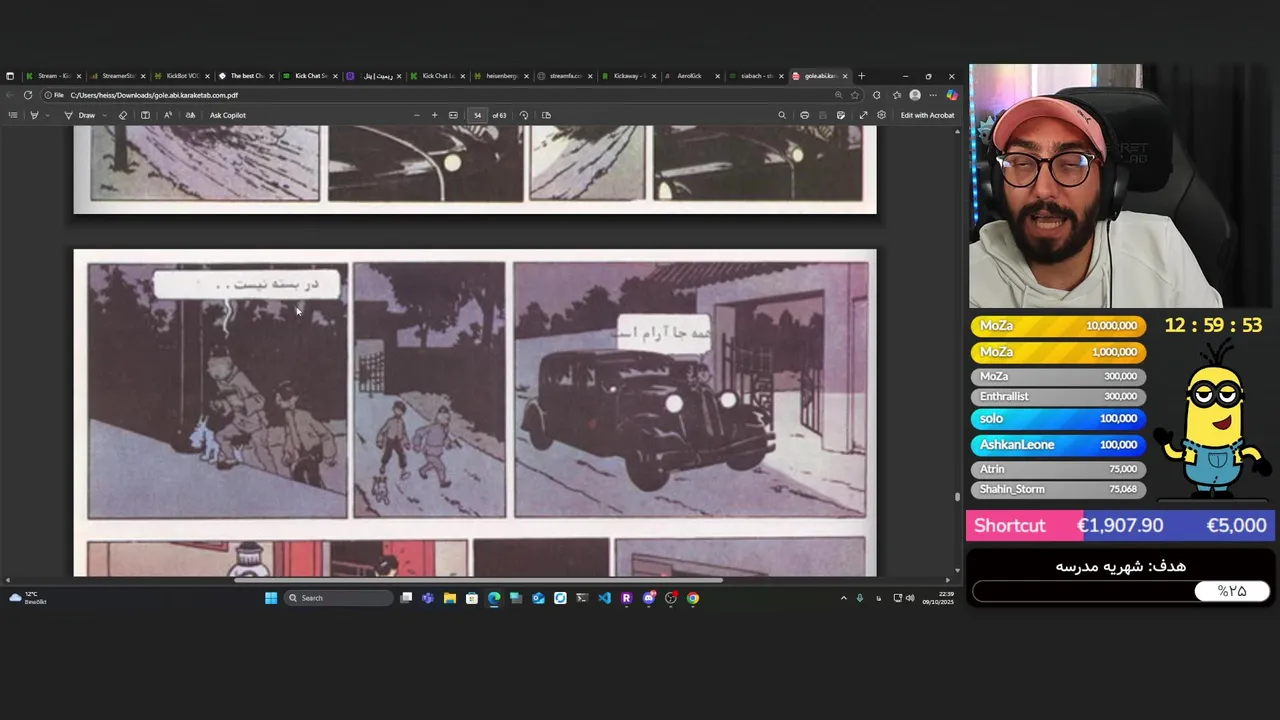
Task: Switch to The best Ch... tab
Action: click(x=245, y=76)
